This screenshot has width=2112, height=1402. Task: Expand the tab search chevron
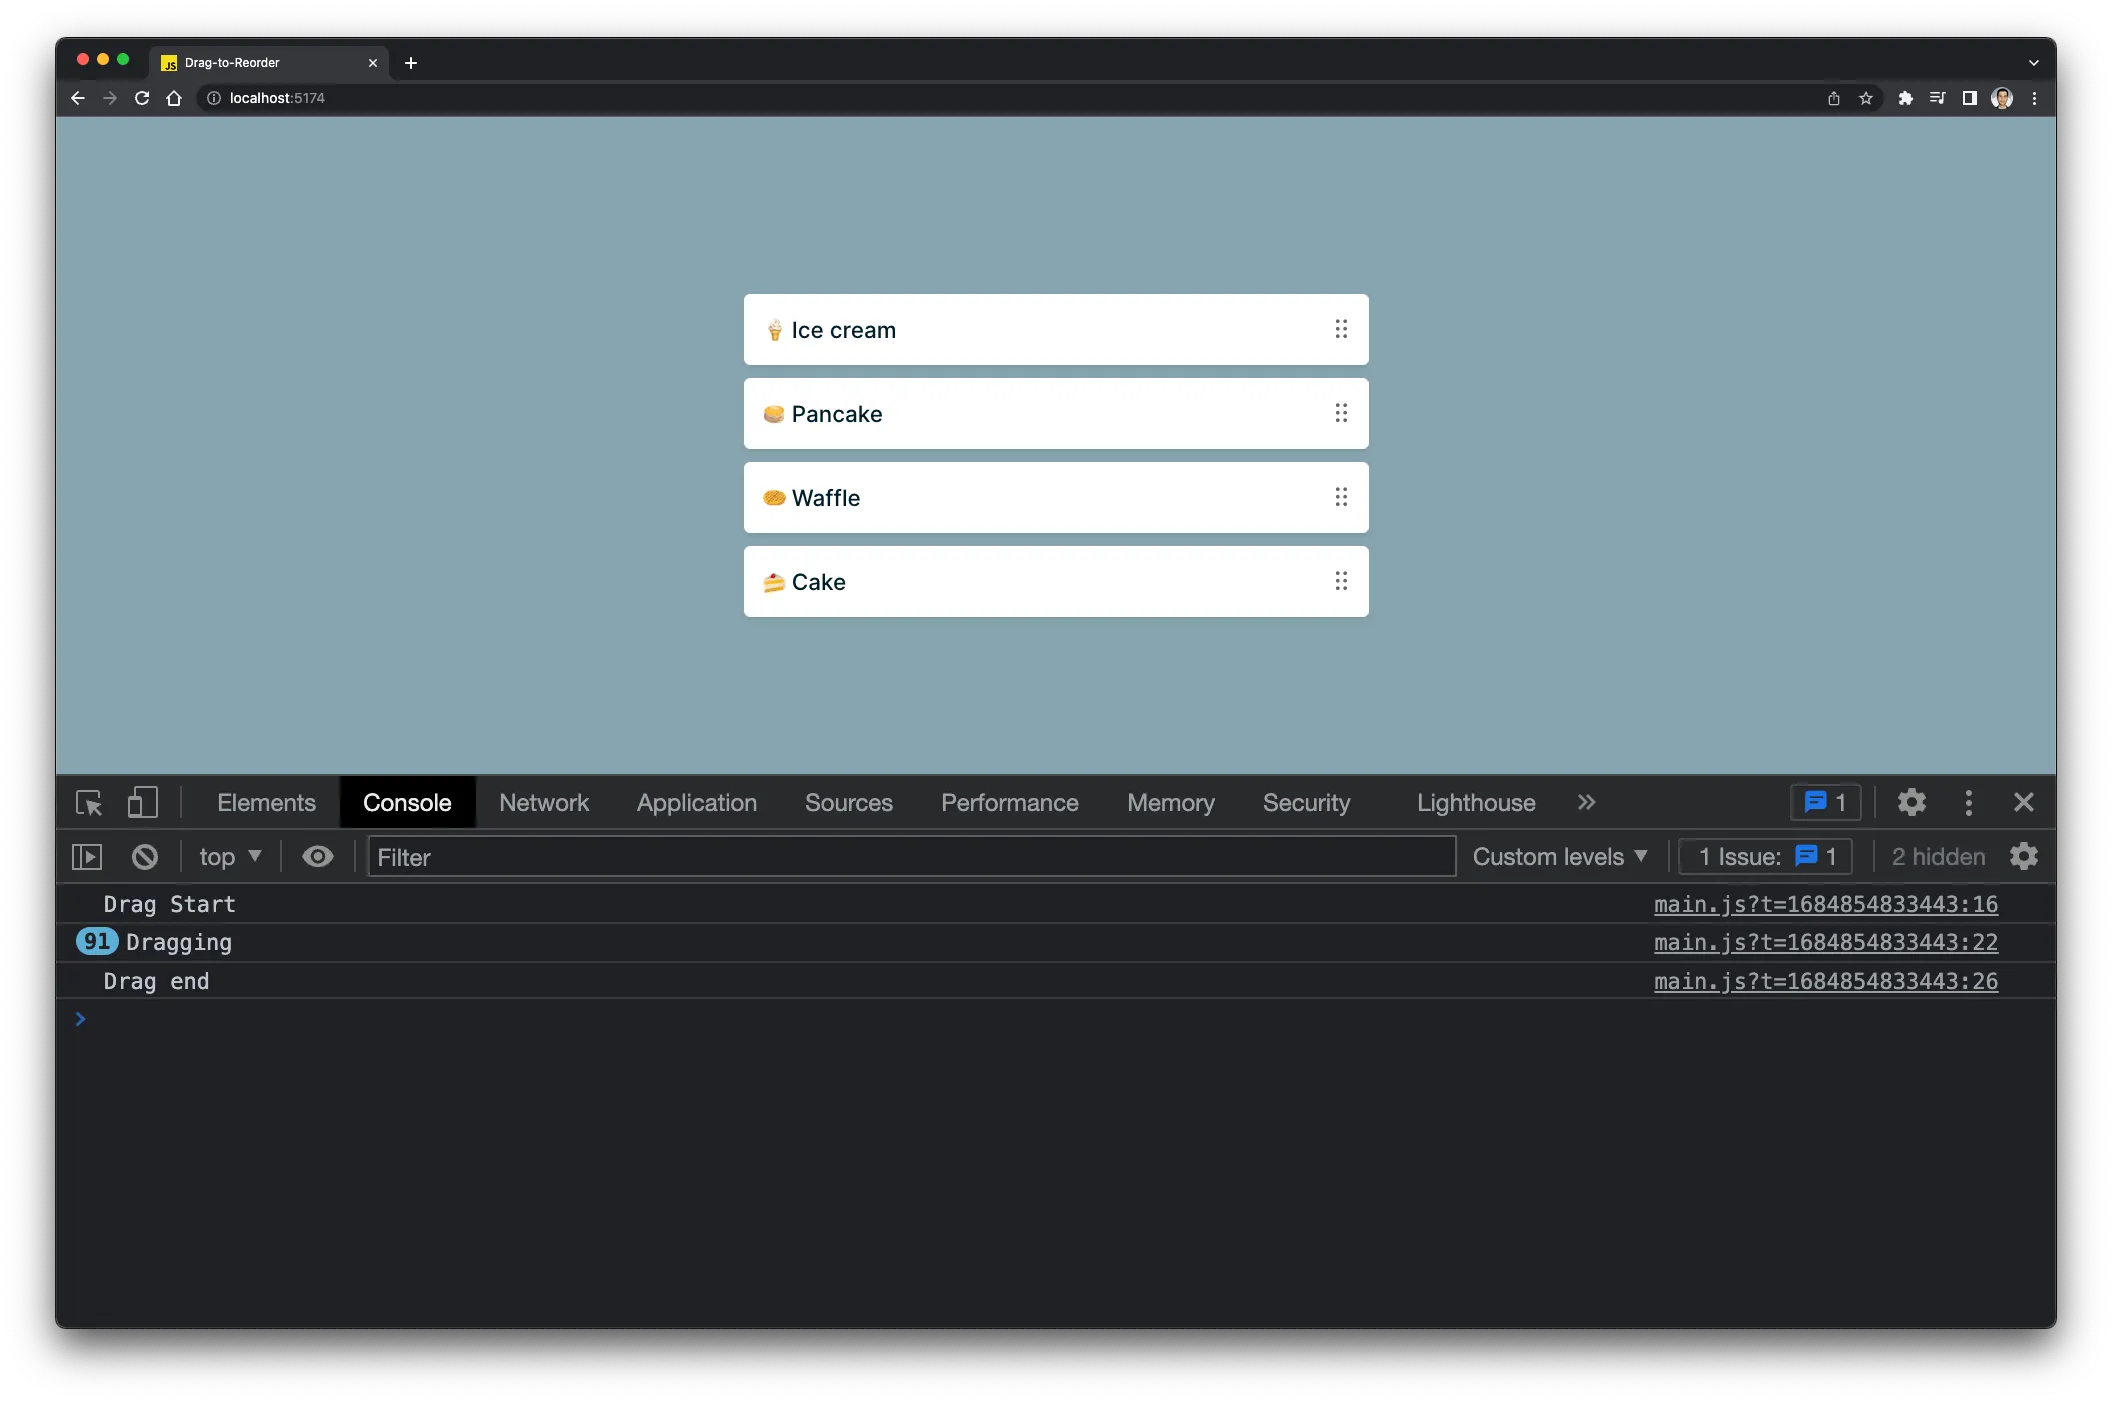[x=2034, y=63]
